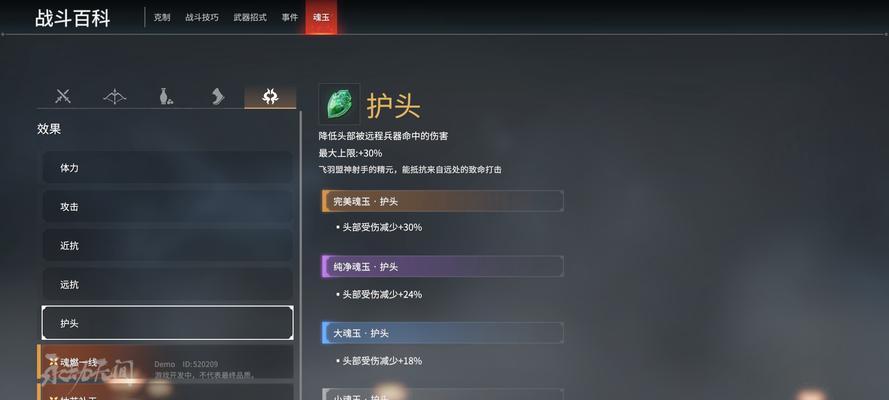Select the bow ranged weapon category icon
The image size is (889, 400).
coord(115,97)
